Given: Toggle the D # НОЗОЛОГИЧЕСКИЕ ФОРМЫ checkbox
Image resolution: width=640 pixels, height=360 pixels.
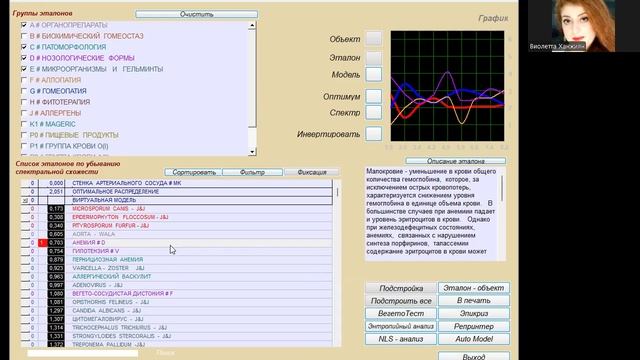Looking at the screenshot, I should pyautogui.click(x=24, y=58).
